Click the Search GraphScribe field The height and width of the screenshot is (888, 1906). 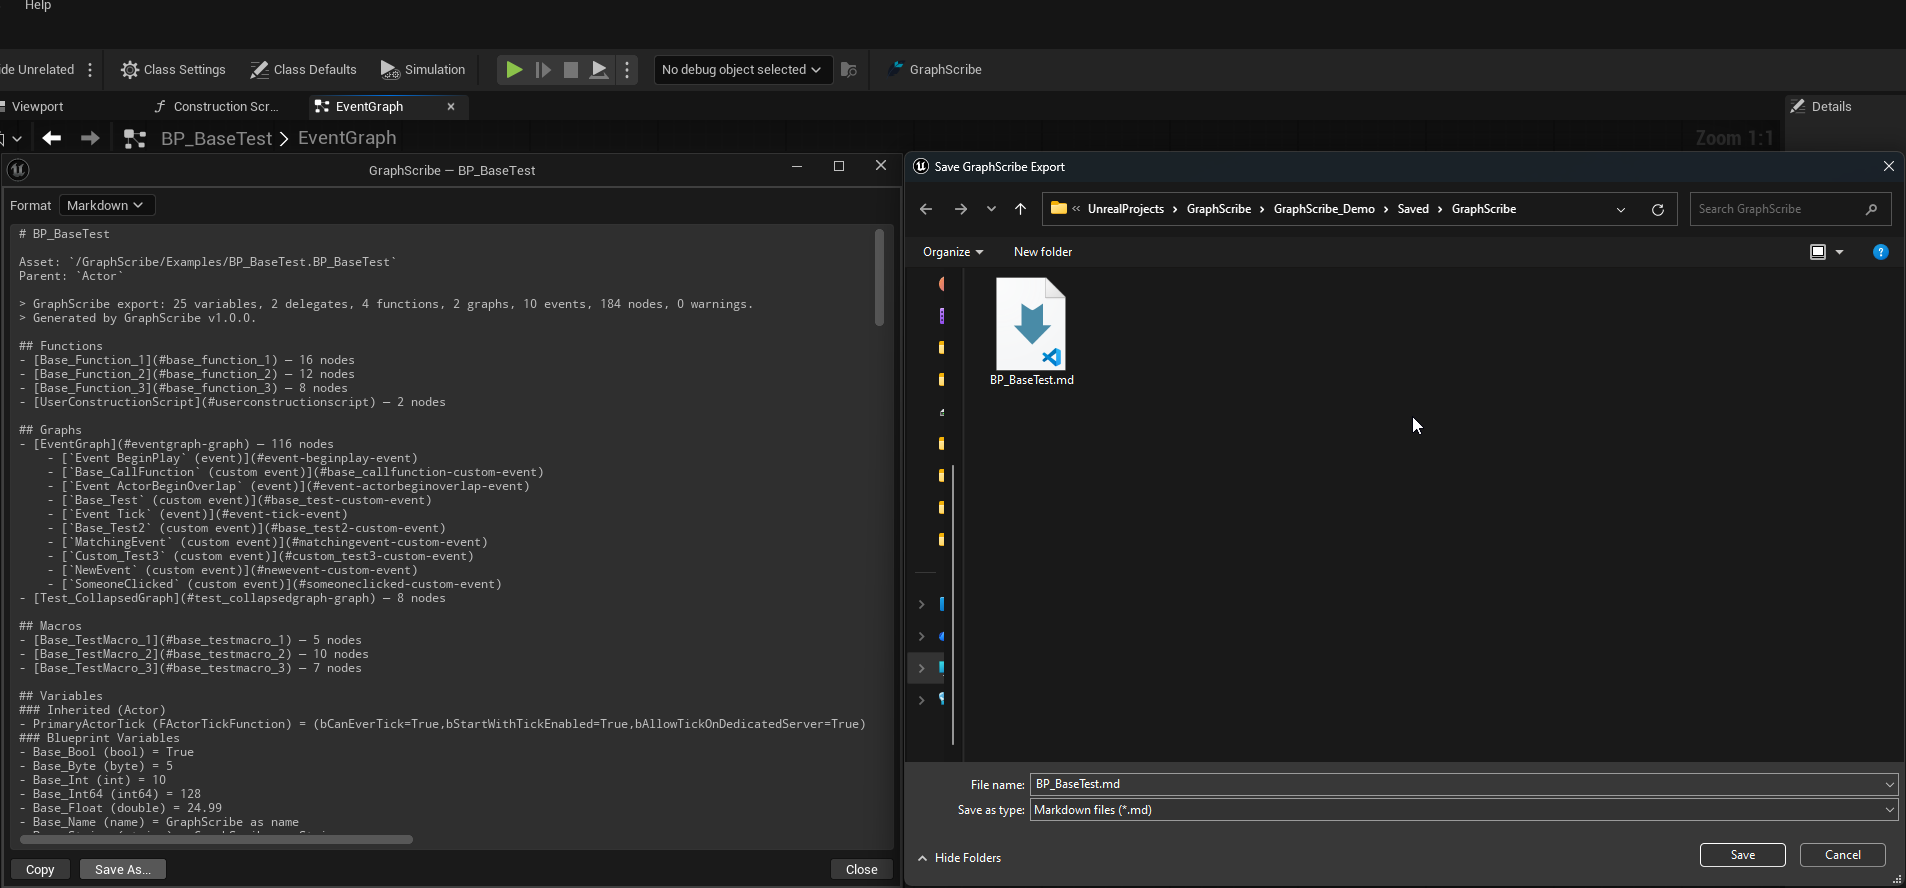pyautogui.click(x=1790, y=209)
